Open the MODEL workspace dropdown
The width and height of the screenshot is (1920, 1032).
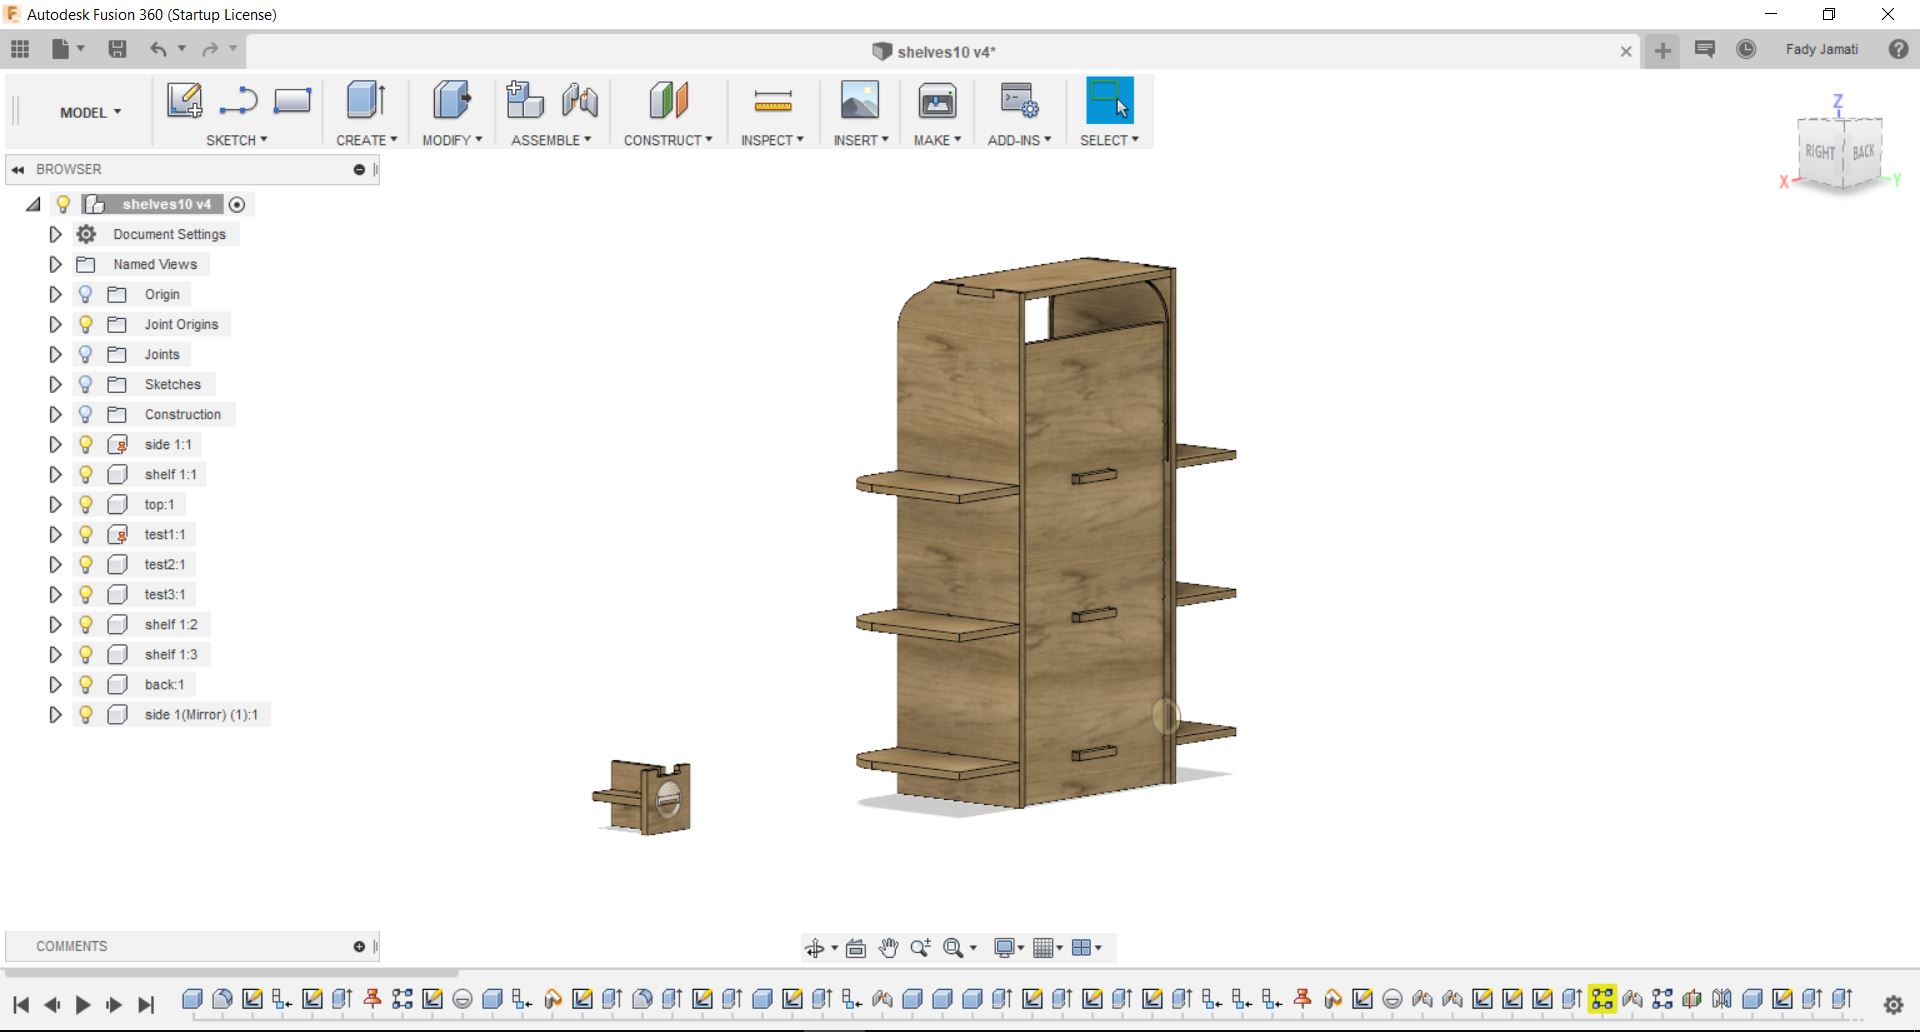pos(90,112)
